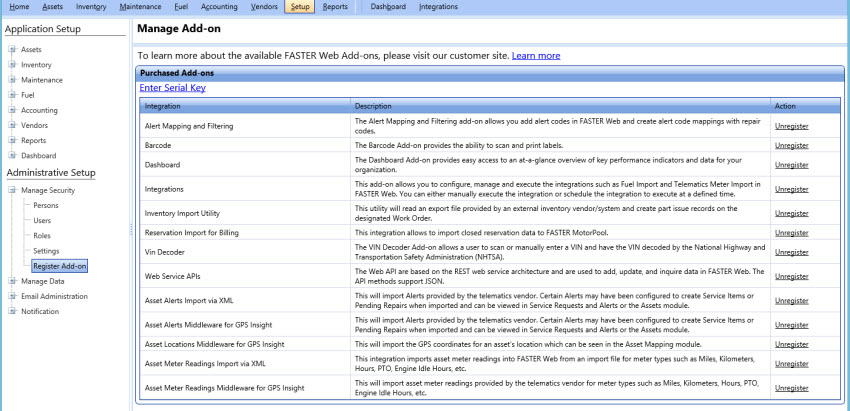Open the Accounting menu in top bar
The image size is (850, 411).
click(219, 7)
